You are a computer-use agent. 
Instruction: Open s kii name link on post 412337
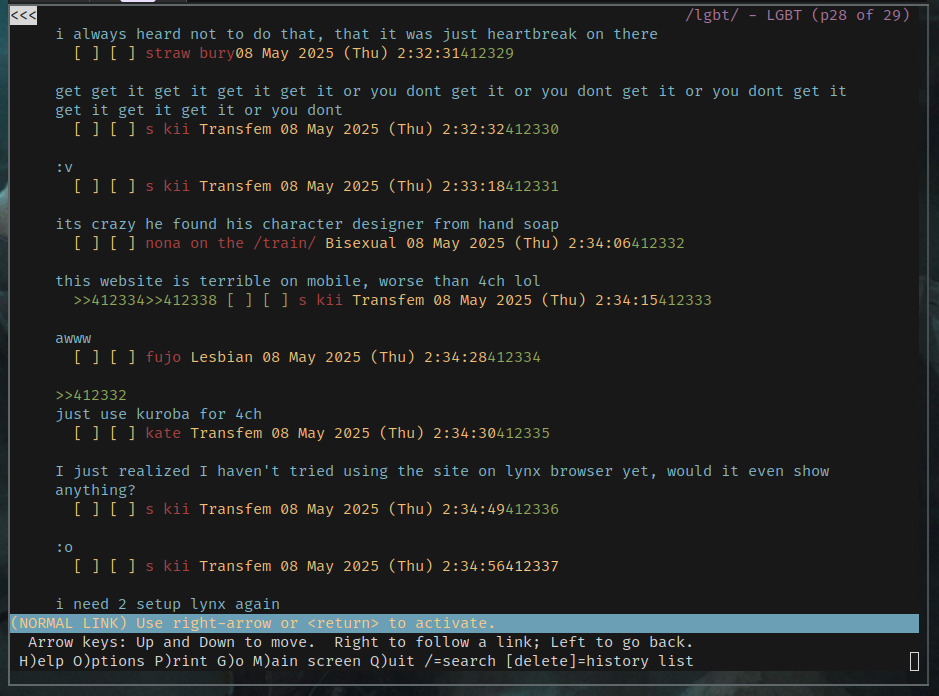coord(168,566)
